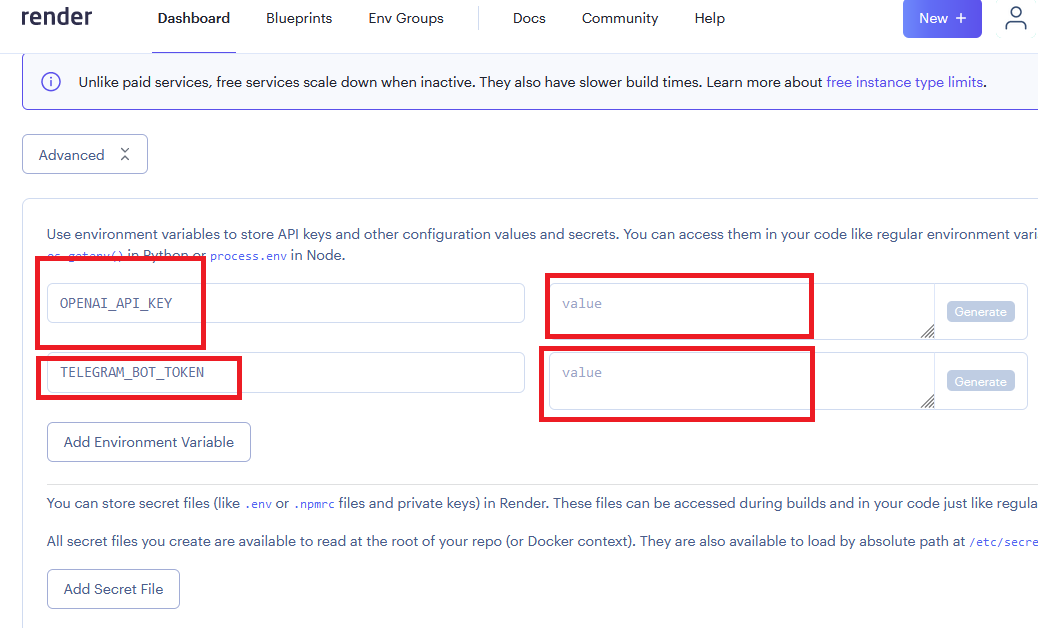Click resize handle of TELEGRAM_BOT_TOKEN value box

[927, 401]
